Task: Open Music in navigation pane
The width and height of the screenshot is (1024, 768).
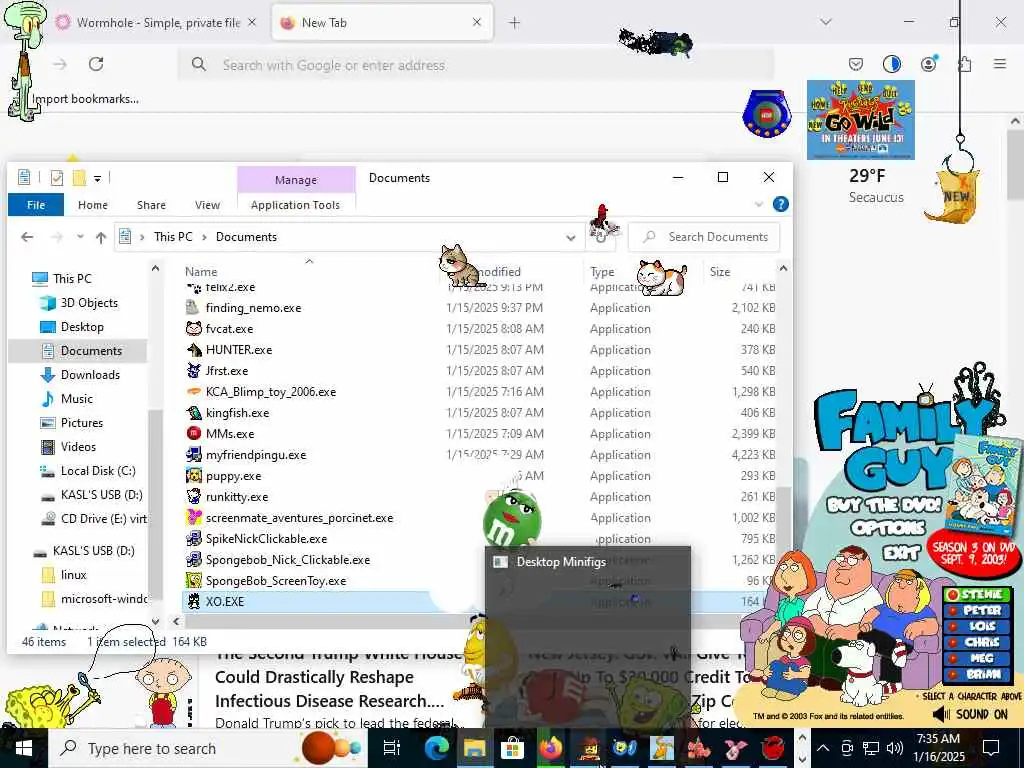Action: point(76,399)
